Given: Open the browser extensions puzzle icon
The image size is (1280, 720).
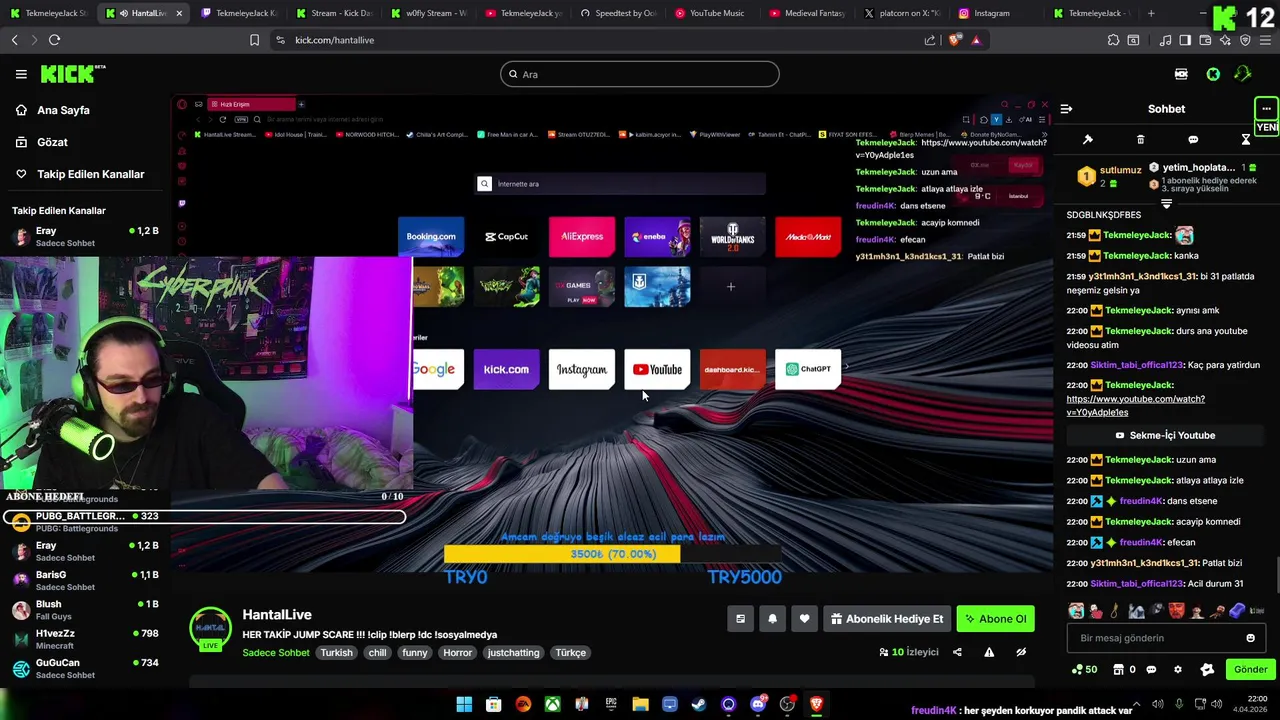Looking at the screenshot, I should [1113, 40].
